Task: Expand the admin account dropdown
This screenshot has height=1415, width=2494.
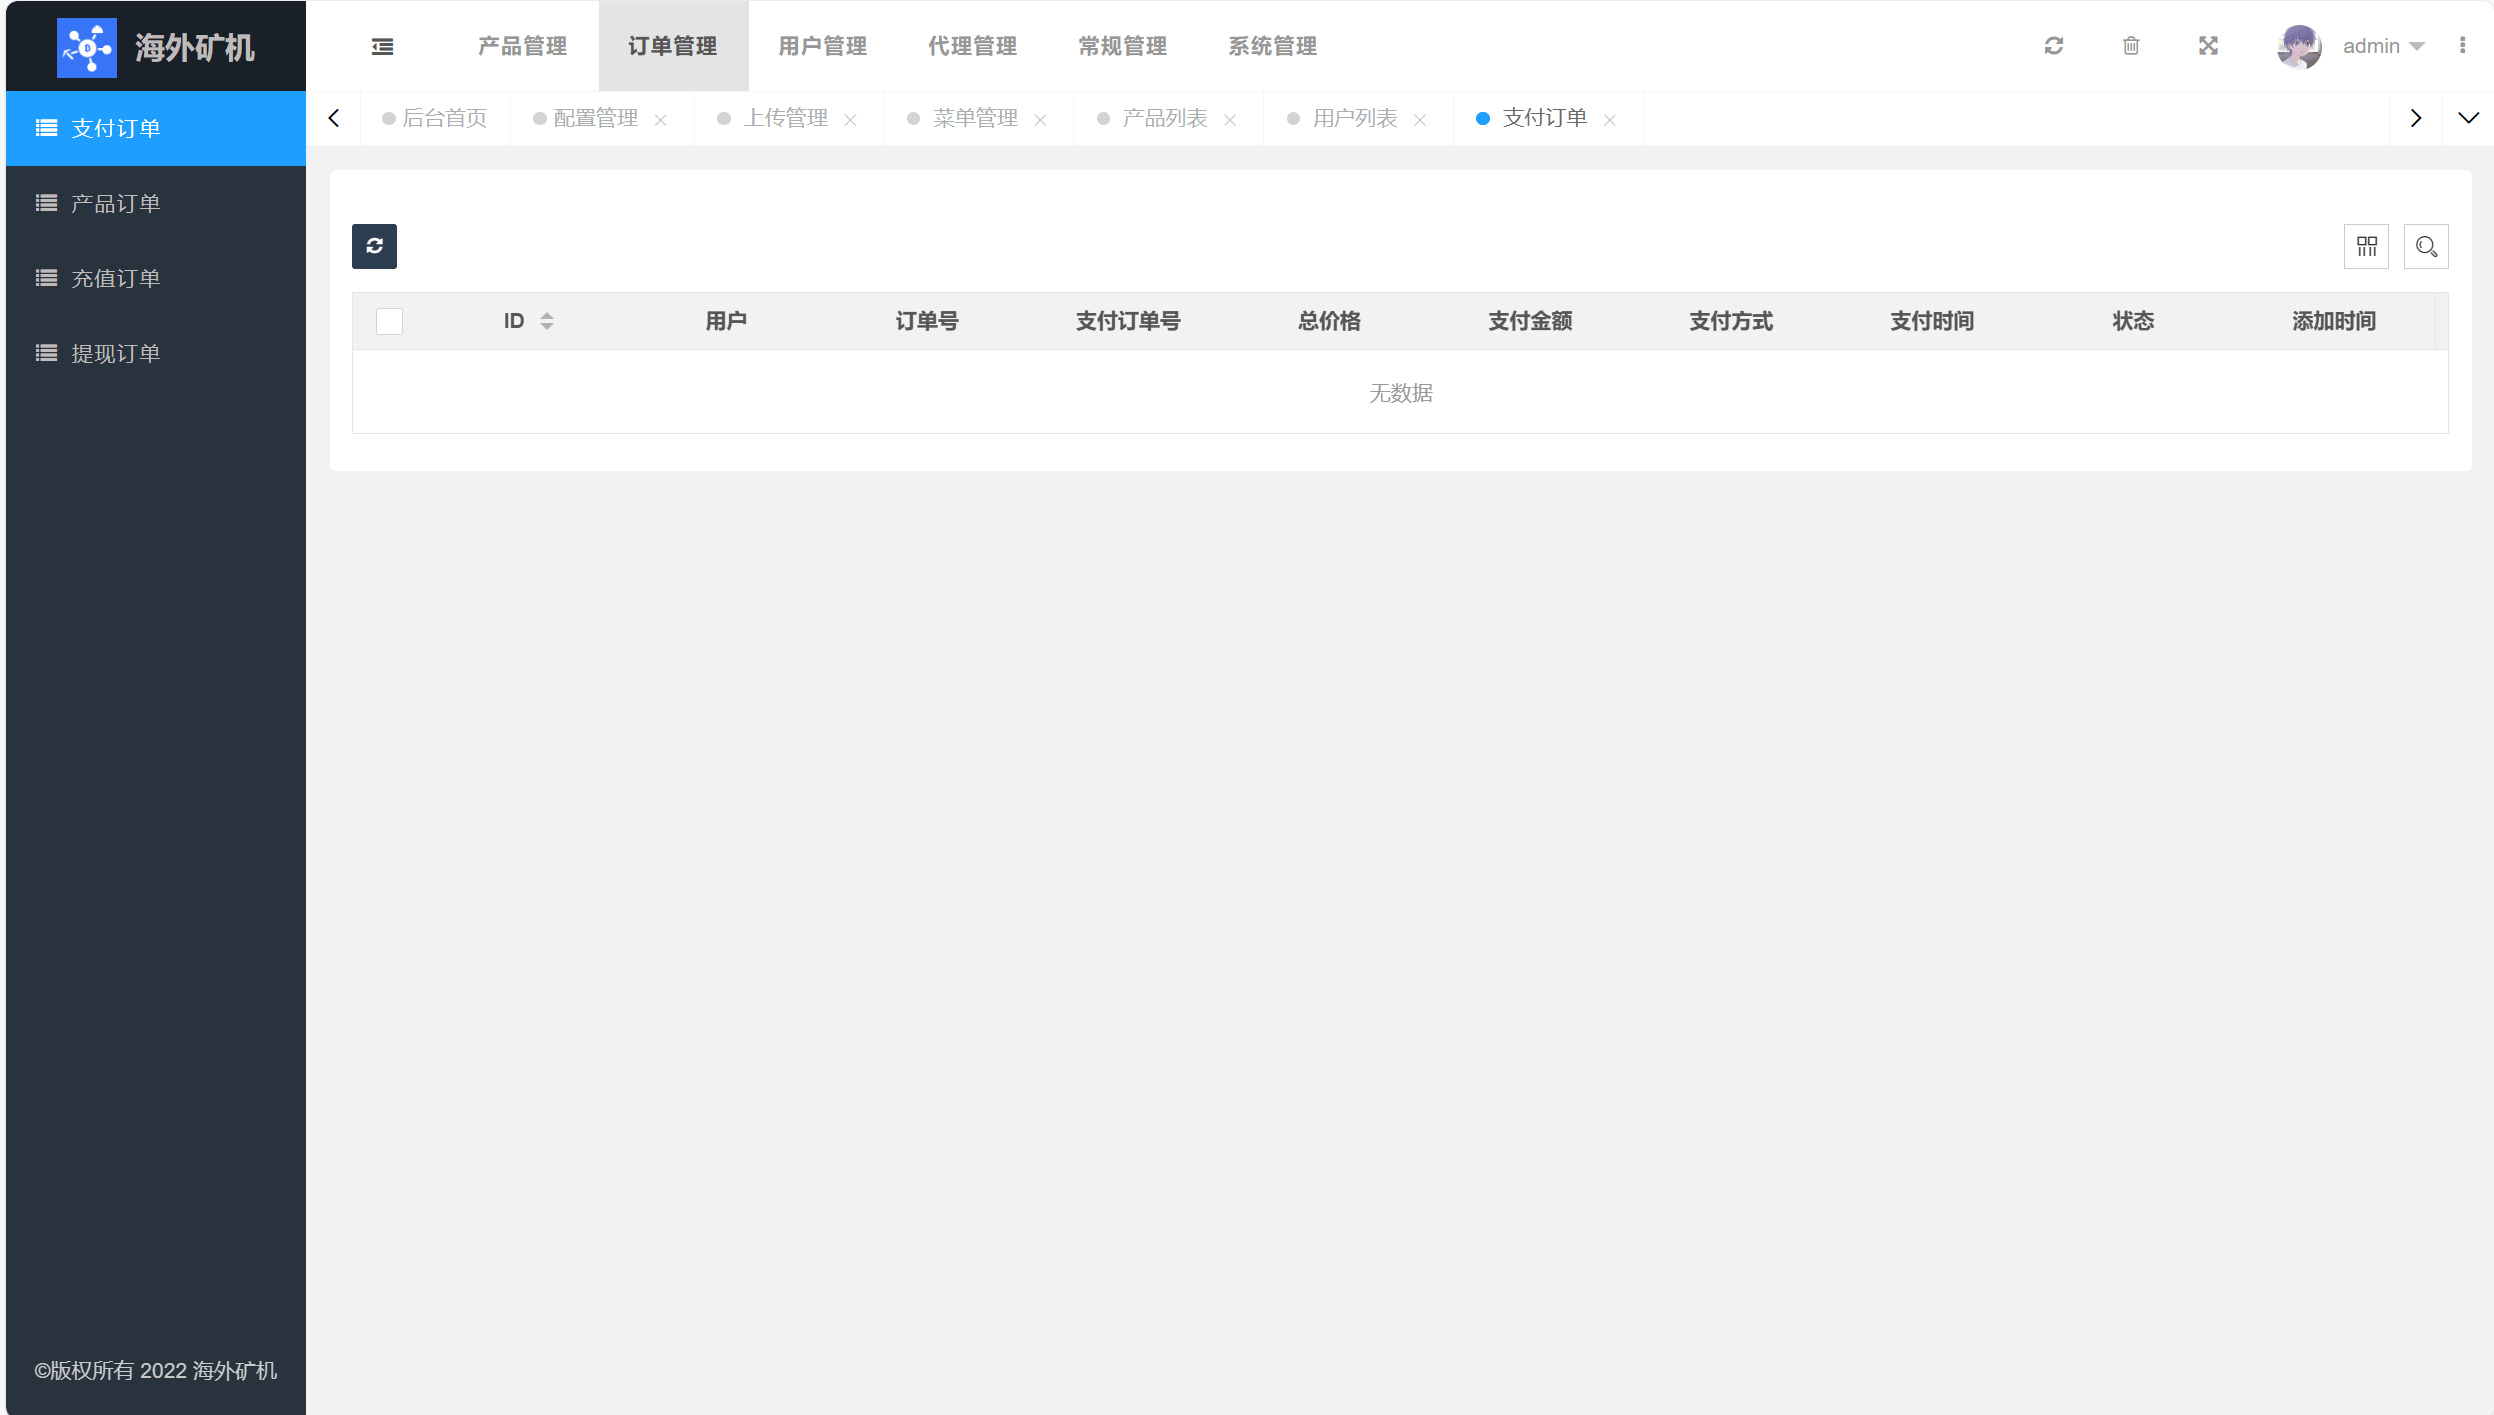Action: coord(2383,46)
